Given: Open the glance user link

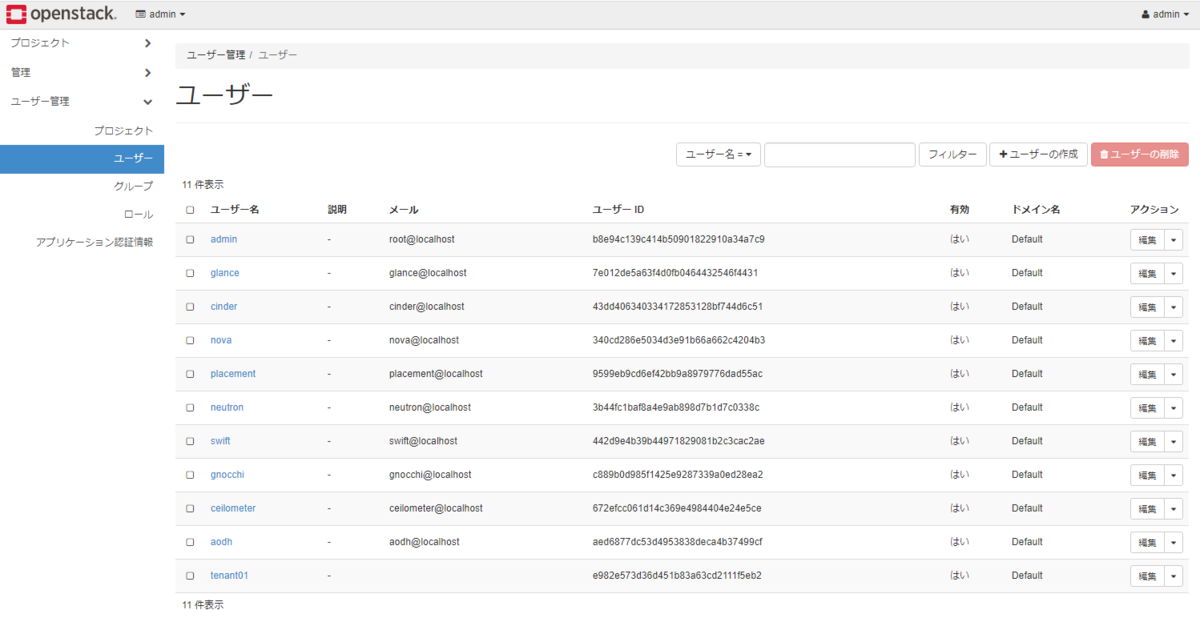Looking at the screenshot, I should point(225,273).
